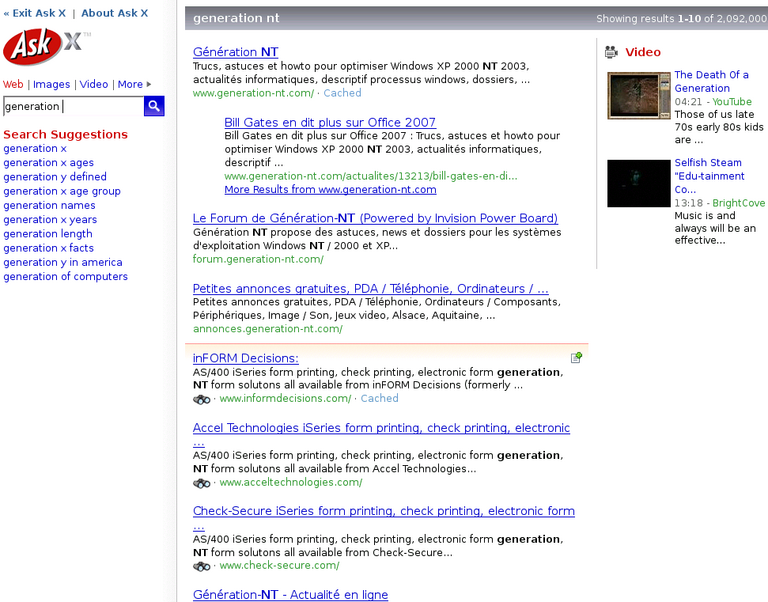Open the 'Génération NT' first result

pos(236,52)
